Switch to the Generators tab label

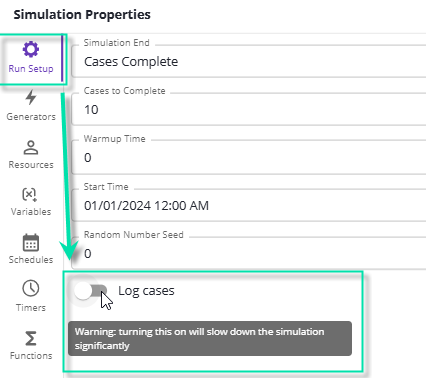coord(31,117)
